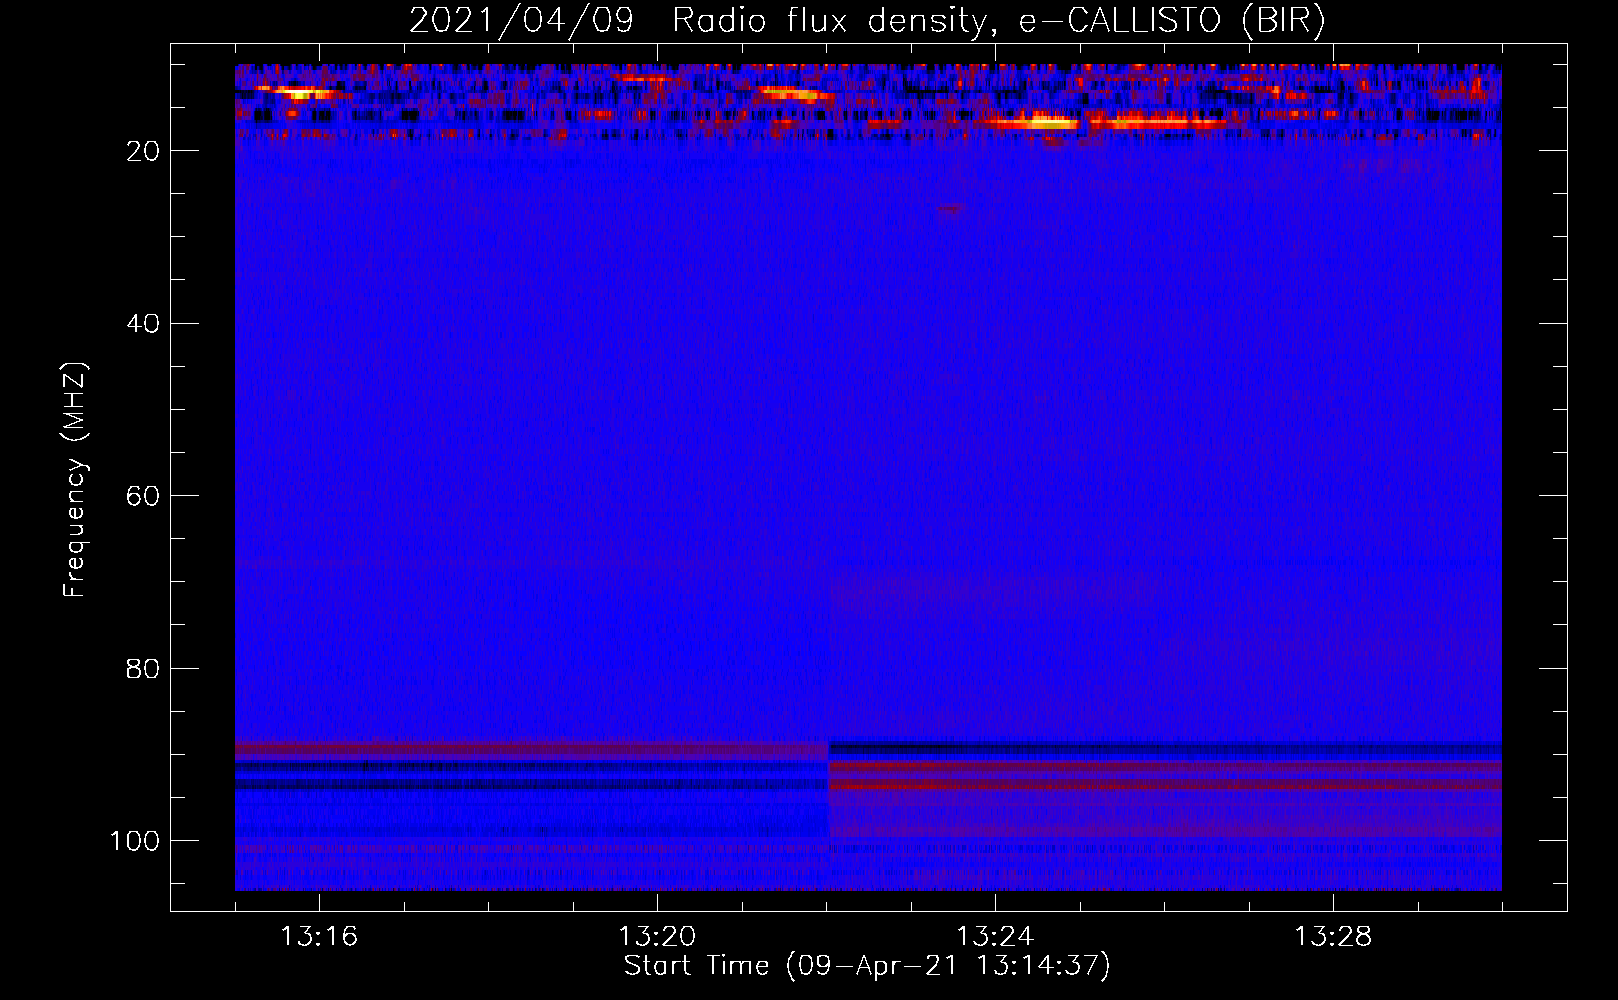
Task: Click the 13:16 time tick label
Action: point(319,937)
